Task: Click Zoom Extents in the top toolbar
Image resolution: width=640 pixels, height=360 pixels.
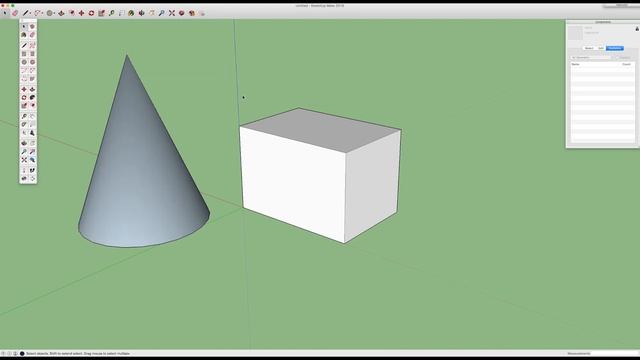Action: (x=171, y=13)
